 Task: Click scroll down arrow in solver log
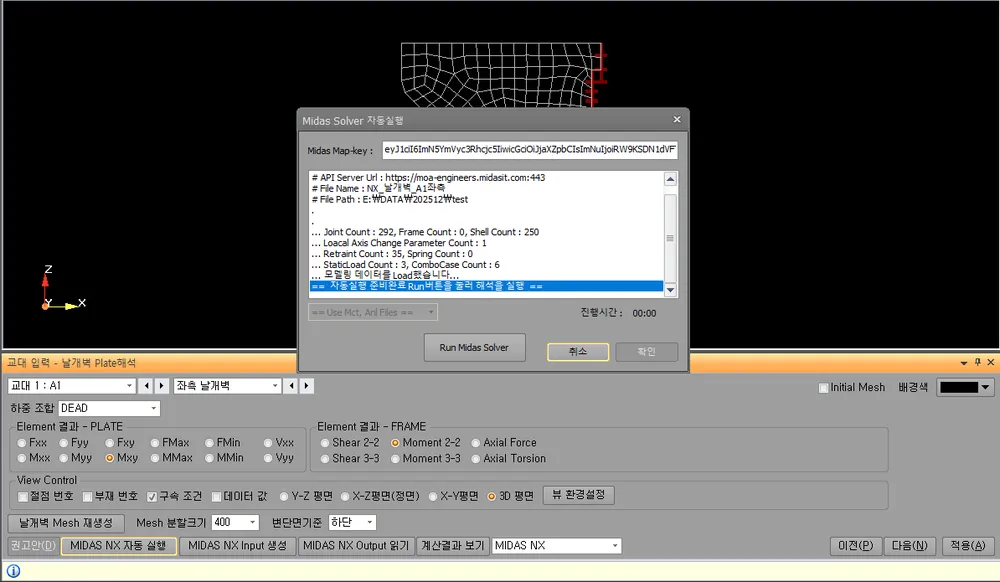click(670, 289)
